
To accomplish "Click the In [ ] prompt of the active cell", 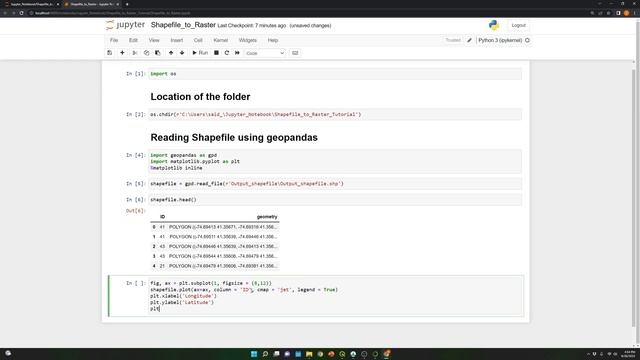I will [135, 283].
